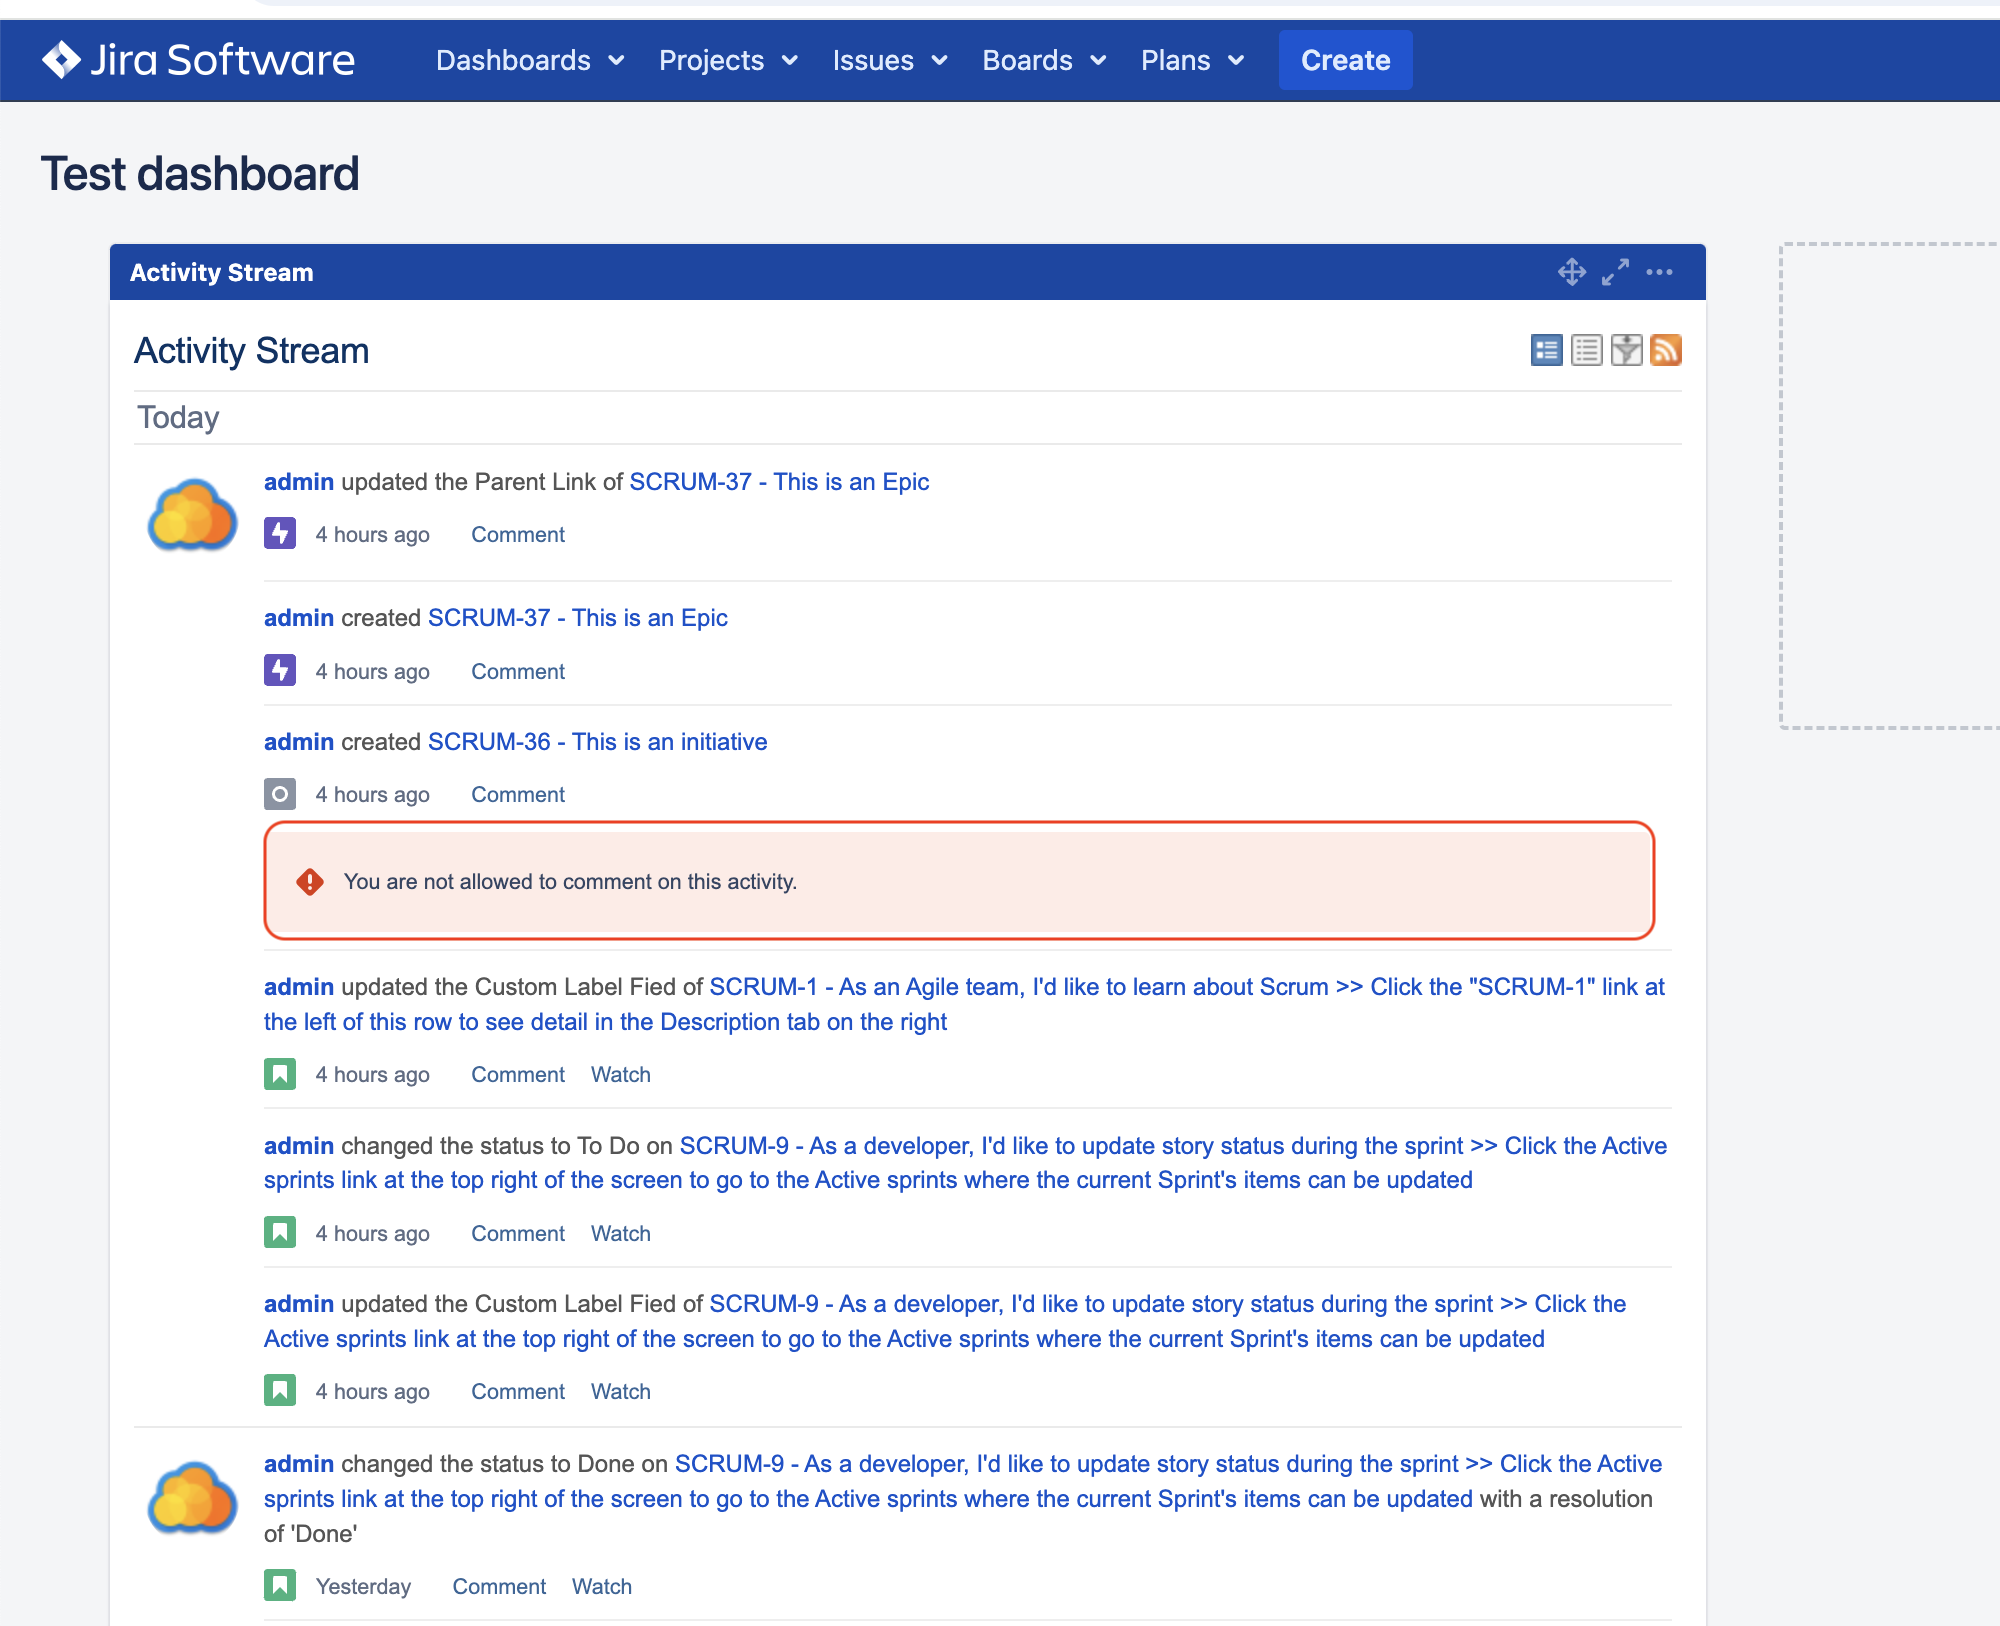The height and width of the screenshot is (1626, 2000).
Task: Expand the Dashboards dropdown menu
Action: [x=530, y=60]
